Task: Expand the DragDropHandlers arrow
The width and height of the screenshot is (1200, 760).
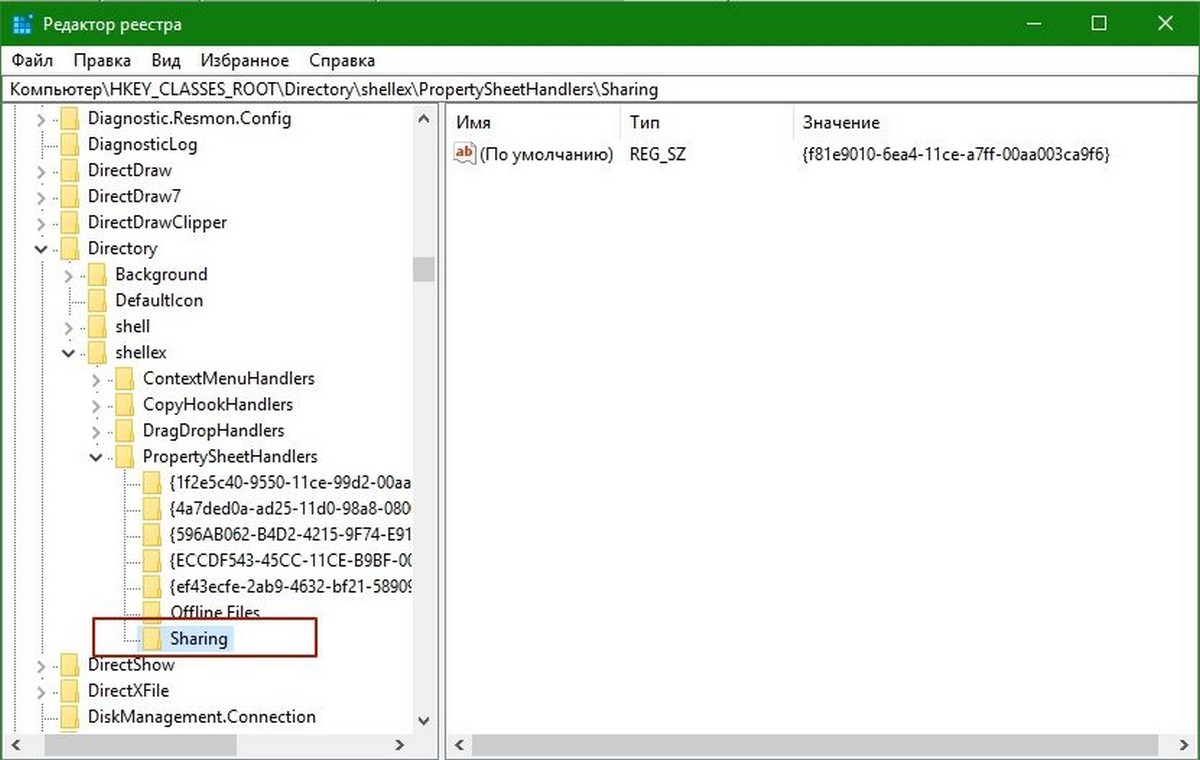Action: coord(96,431)
